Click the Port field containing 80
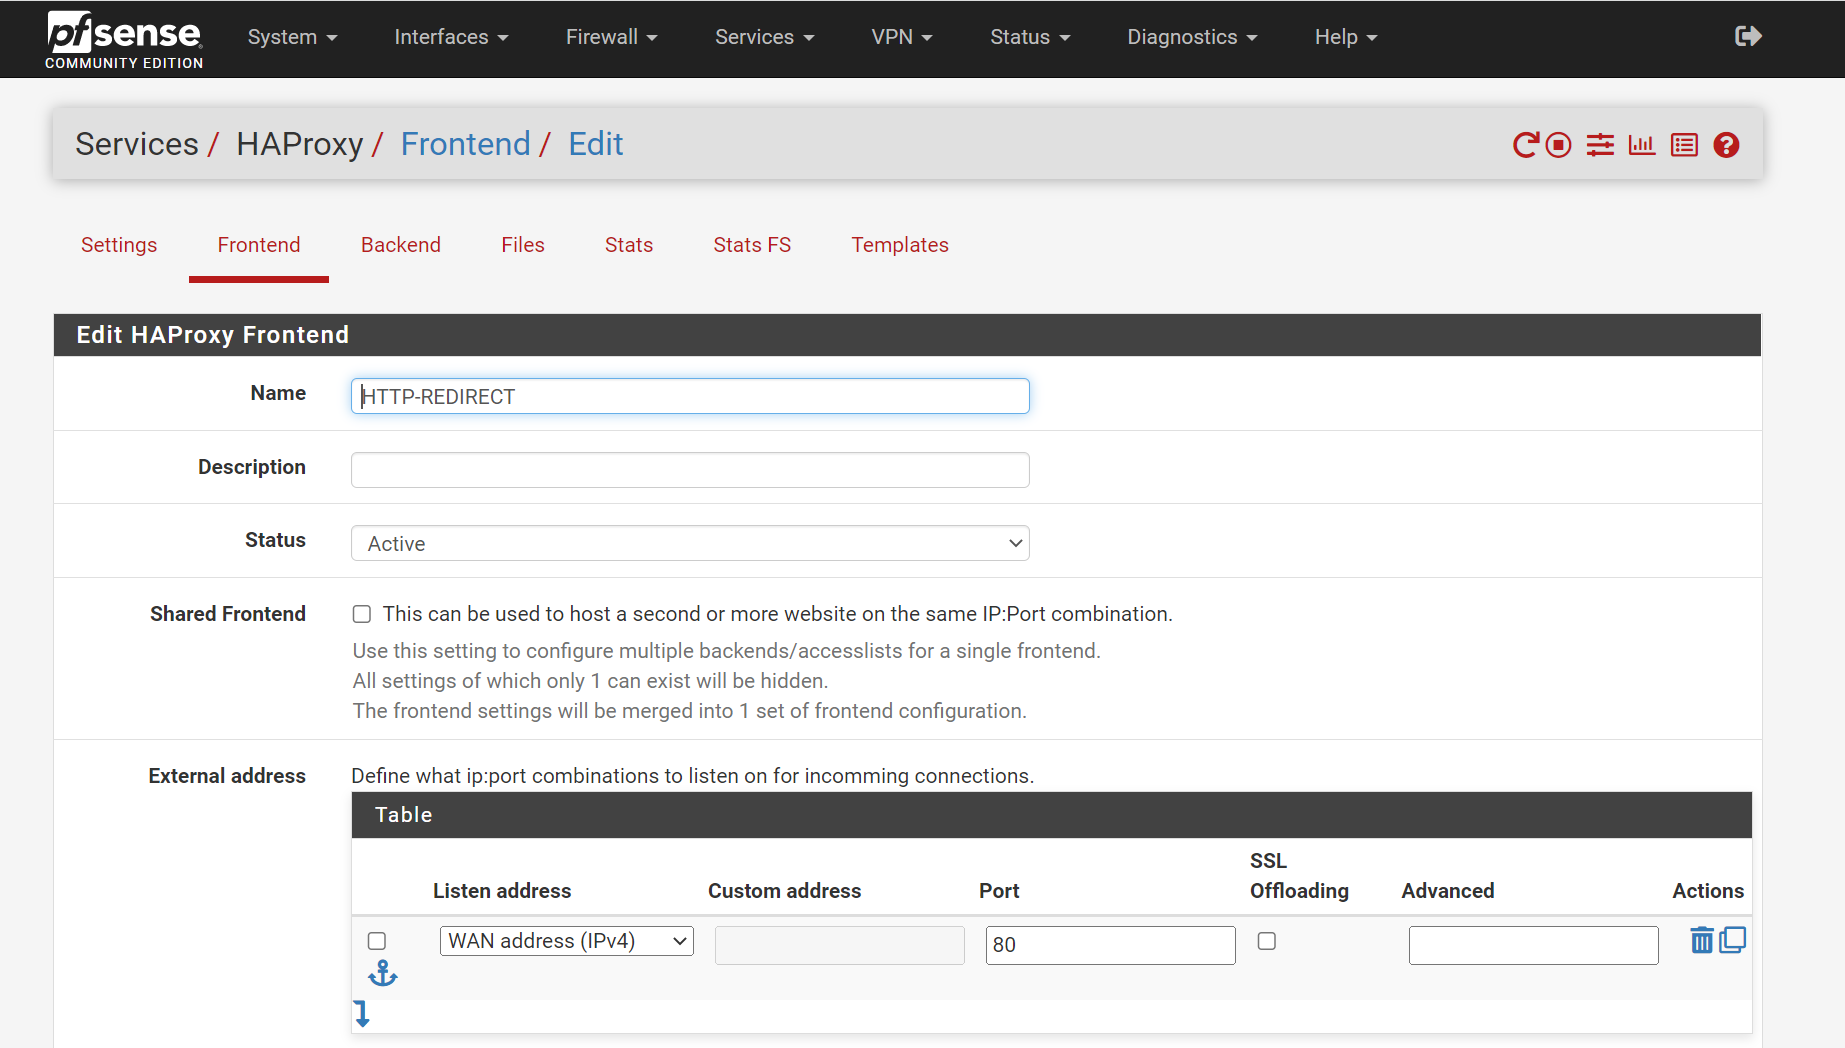The image size is (1845, 1048). [x=1110, y=945]
